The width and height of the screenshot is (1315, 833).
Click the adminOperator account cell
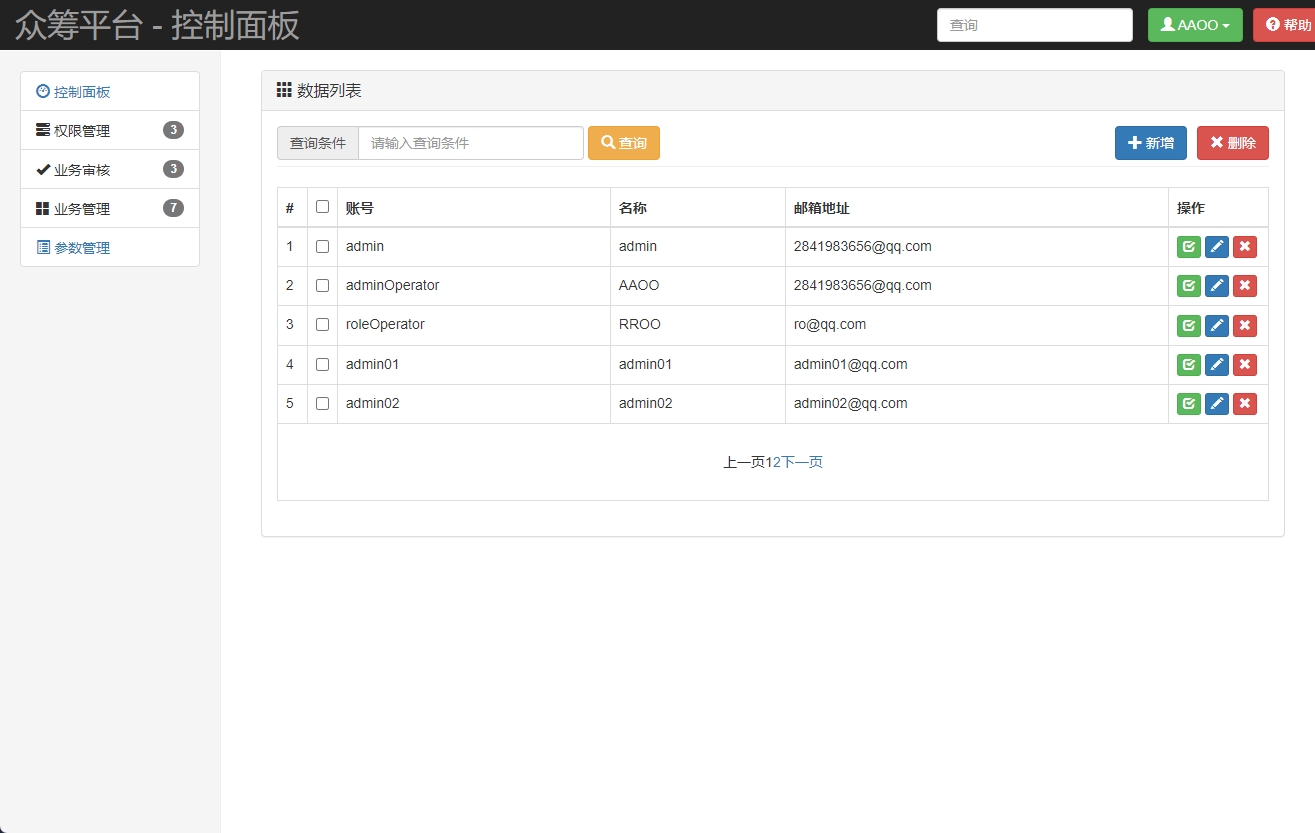pos(474,285)
